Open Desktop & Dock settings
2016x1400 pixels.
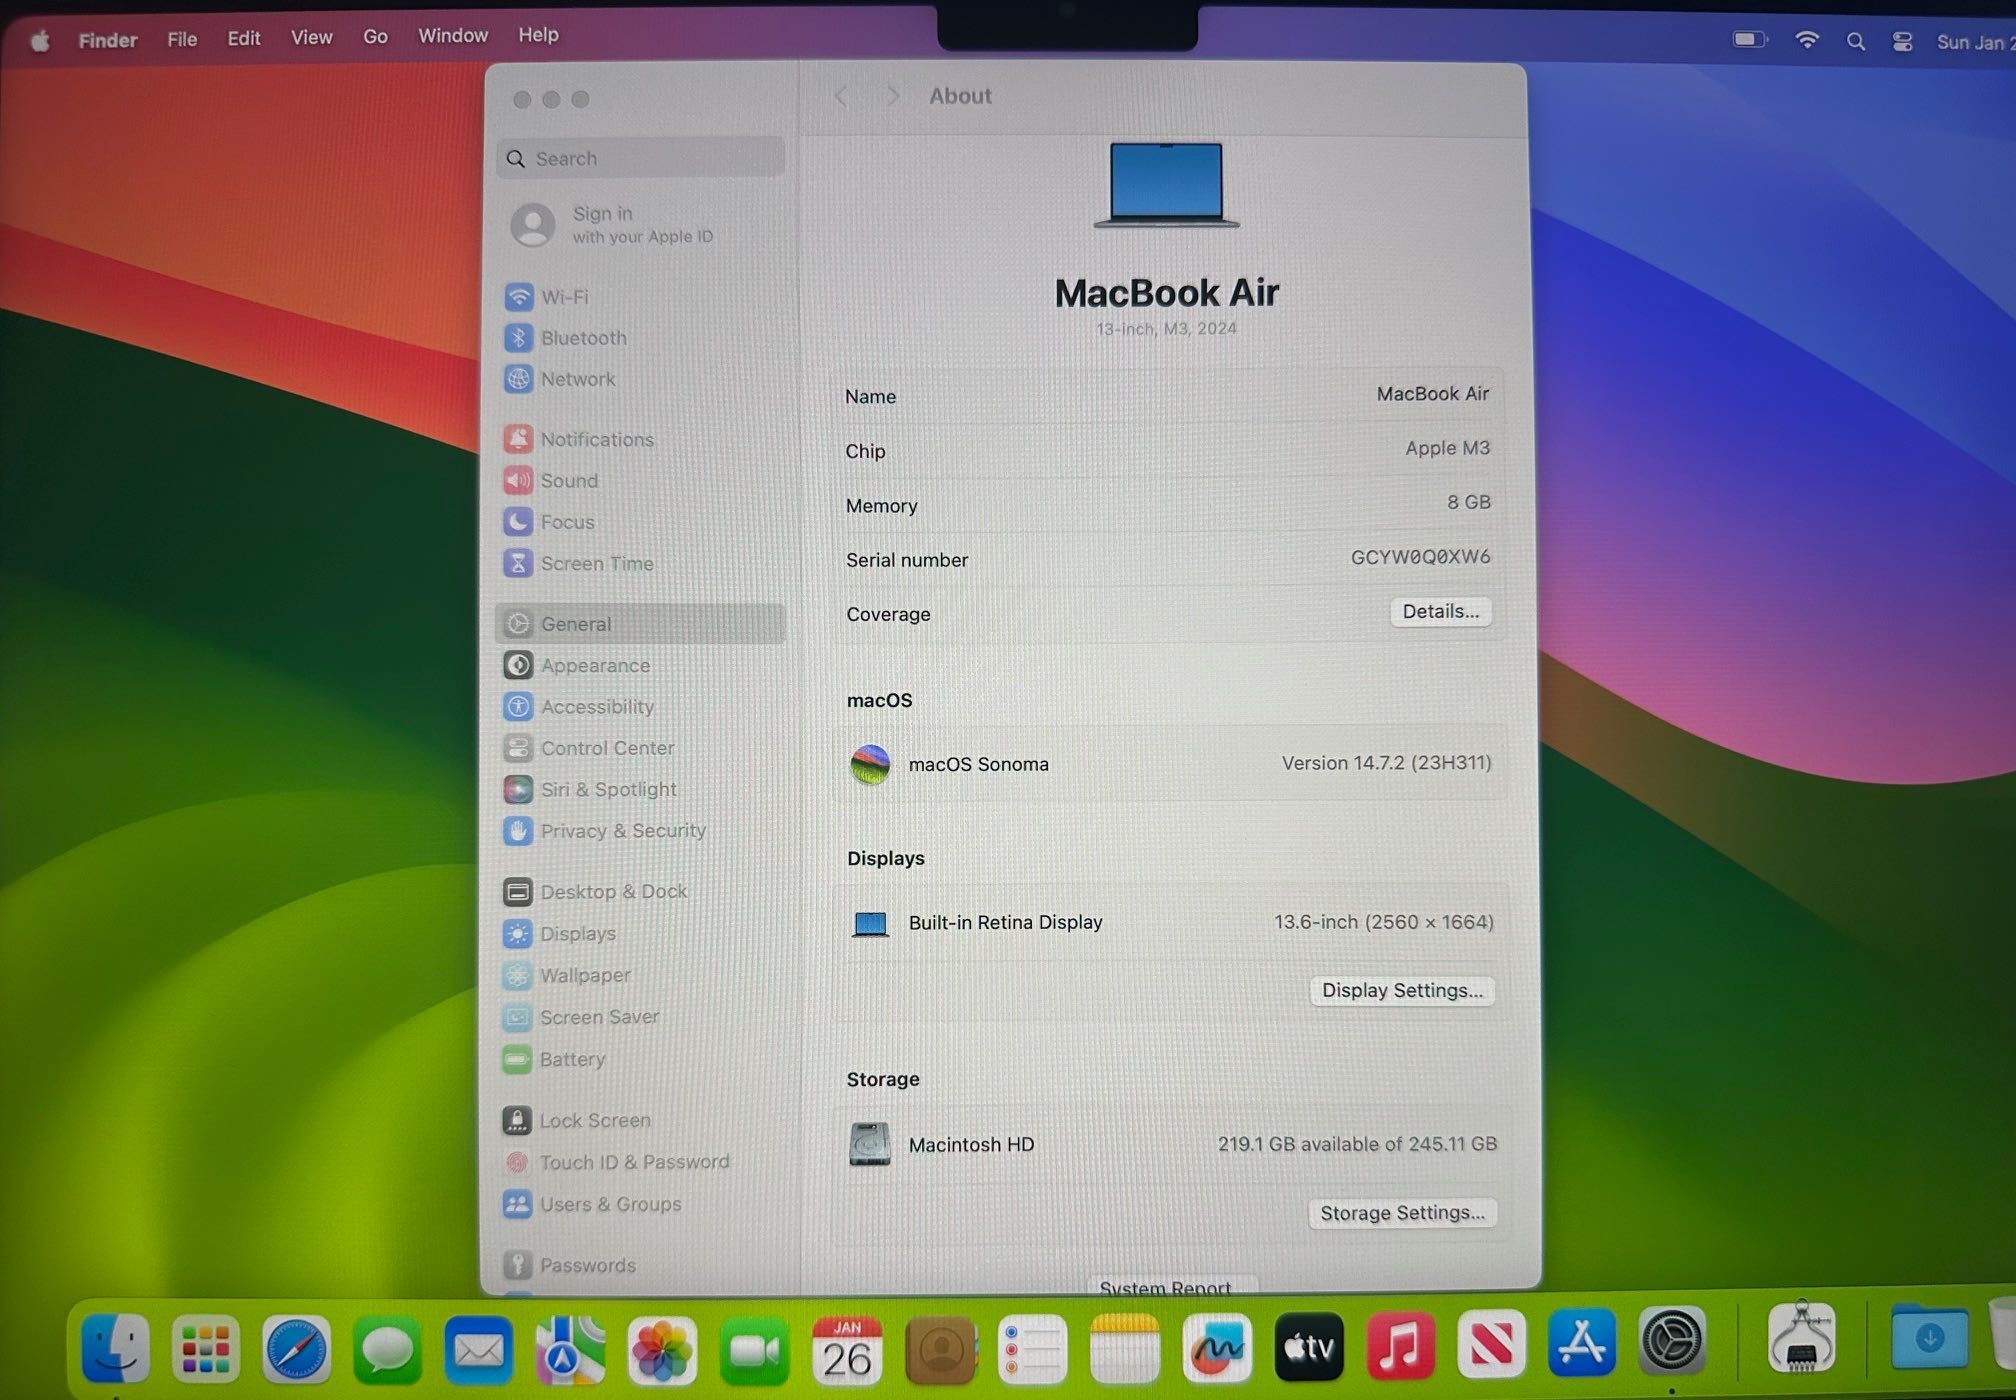595,892
